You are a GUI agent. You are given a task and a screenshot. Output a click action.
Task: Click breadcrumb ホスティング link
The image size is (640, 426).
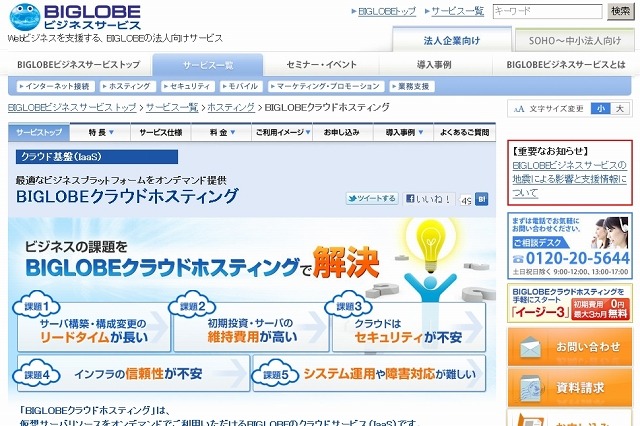(x=231, y=107)
